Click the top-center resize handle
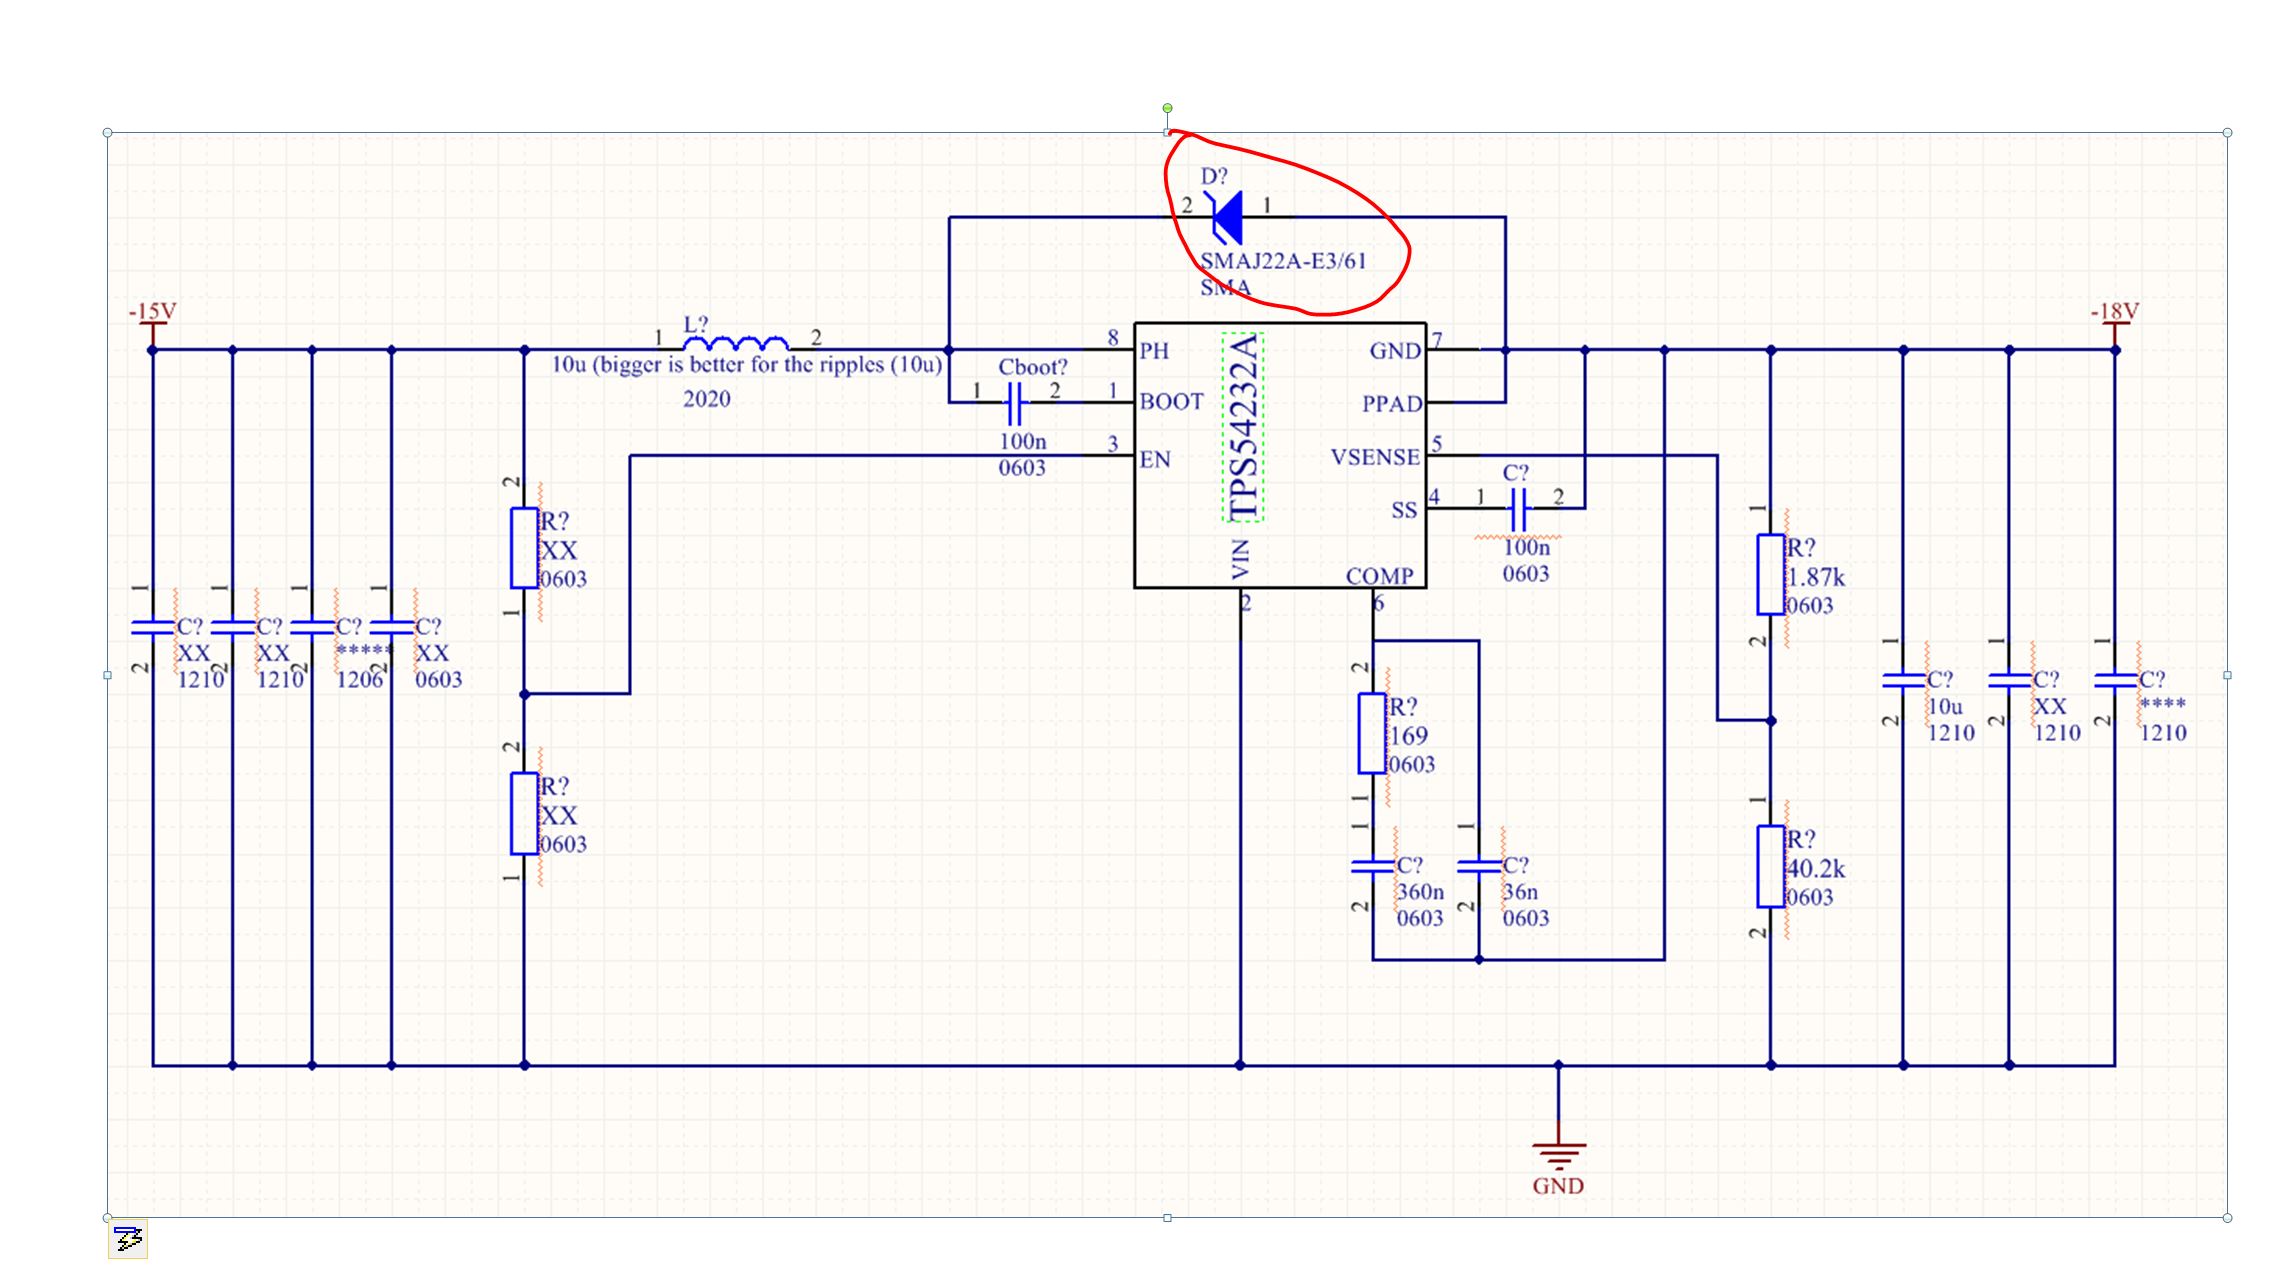This screenshot has height=1282, width=2286. point(1167,132)
